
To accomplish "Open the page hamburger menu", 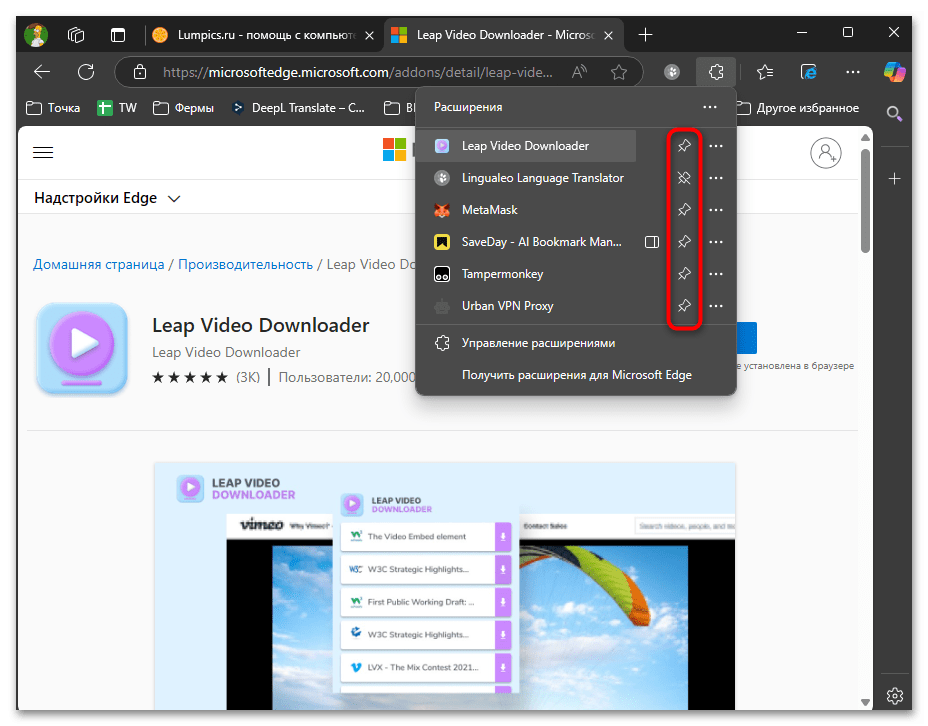I will point(43,153).
